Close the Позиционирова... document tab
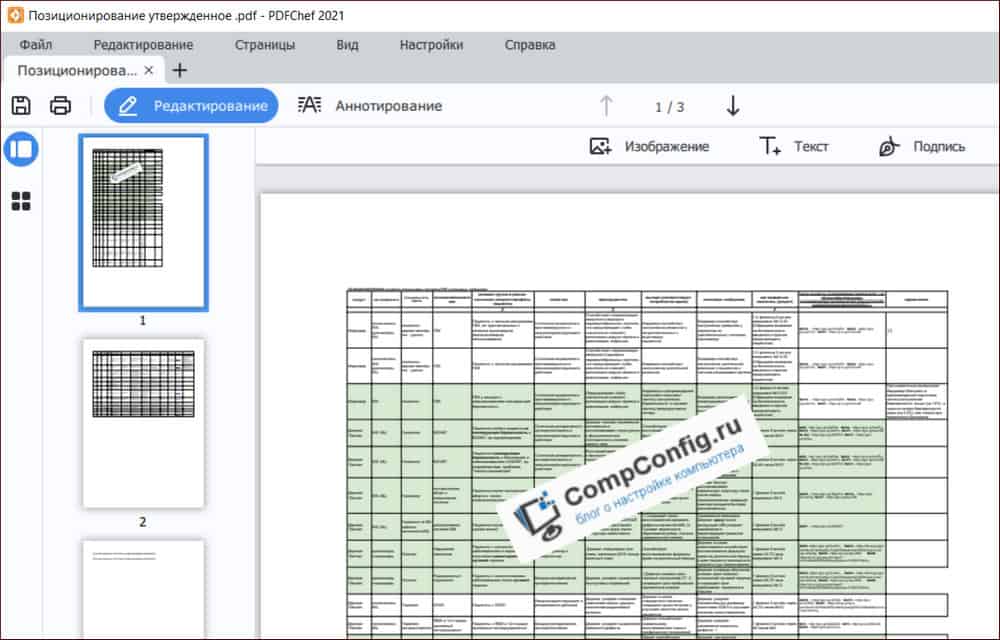This screenshot has width=1000, height=640. 149,70
